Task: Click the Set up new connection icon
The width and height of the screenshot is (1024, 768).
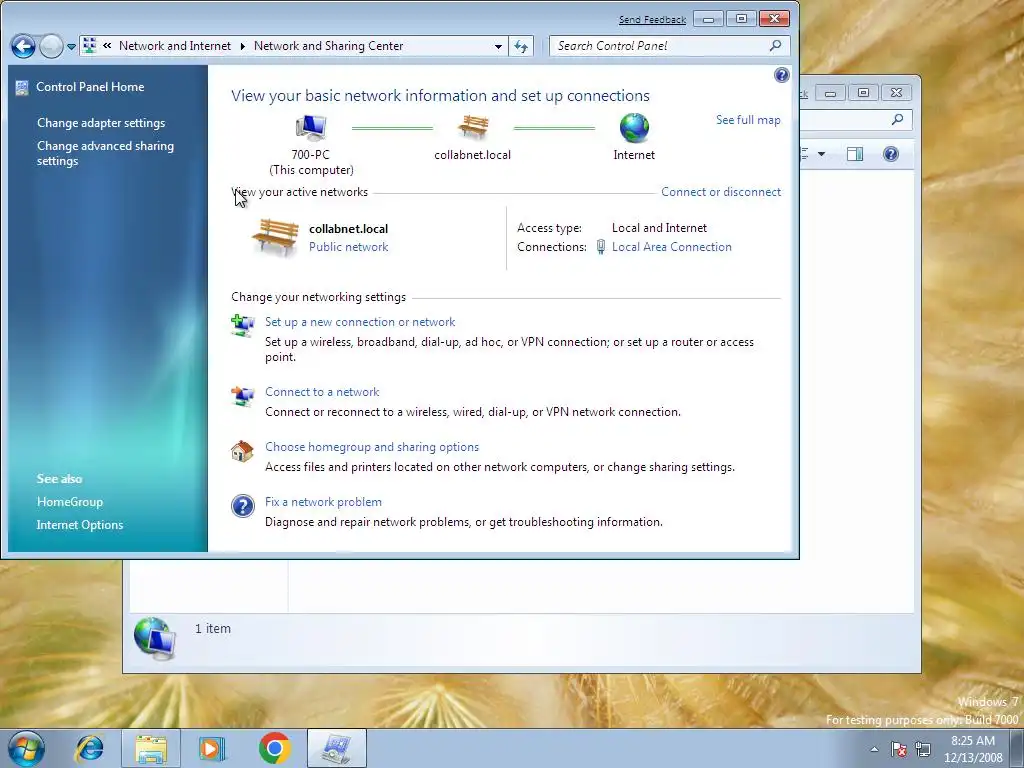Action: (x=242, y=325)
